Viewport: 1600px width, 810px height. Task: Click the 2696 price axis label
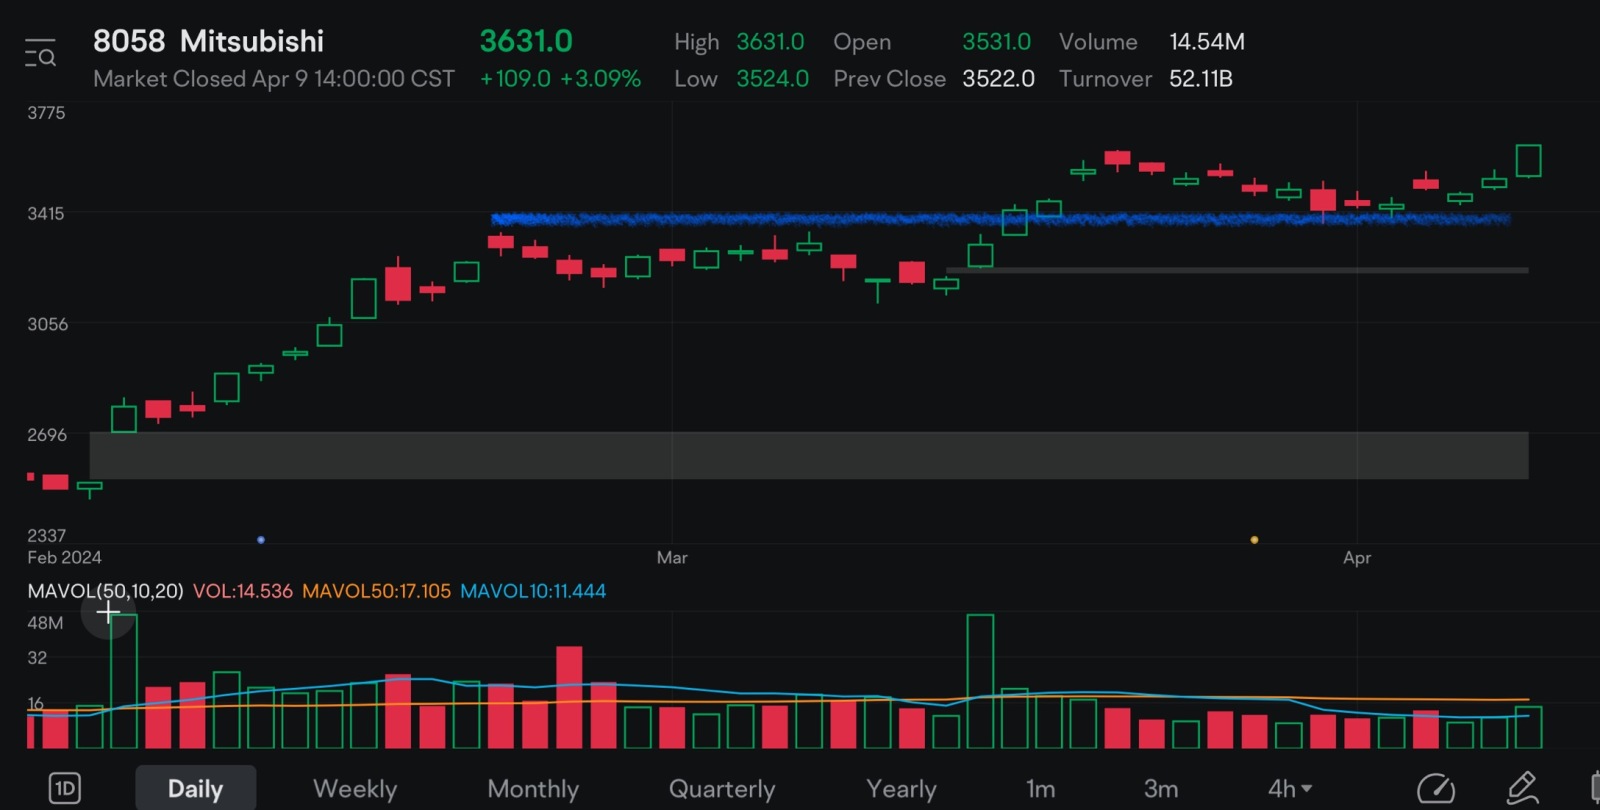(47, 435)
